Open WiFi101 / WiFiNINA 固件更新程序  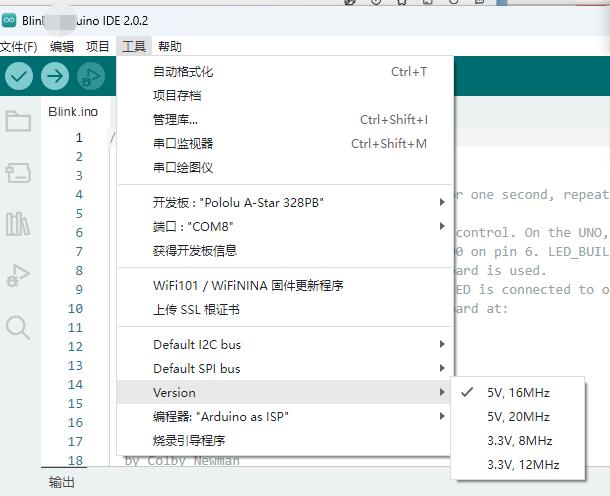pyautogui.click(x=285, y=286)
